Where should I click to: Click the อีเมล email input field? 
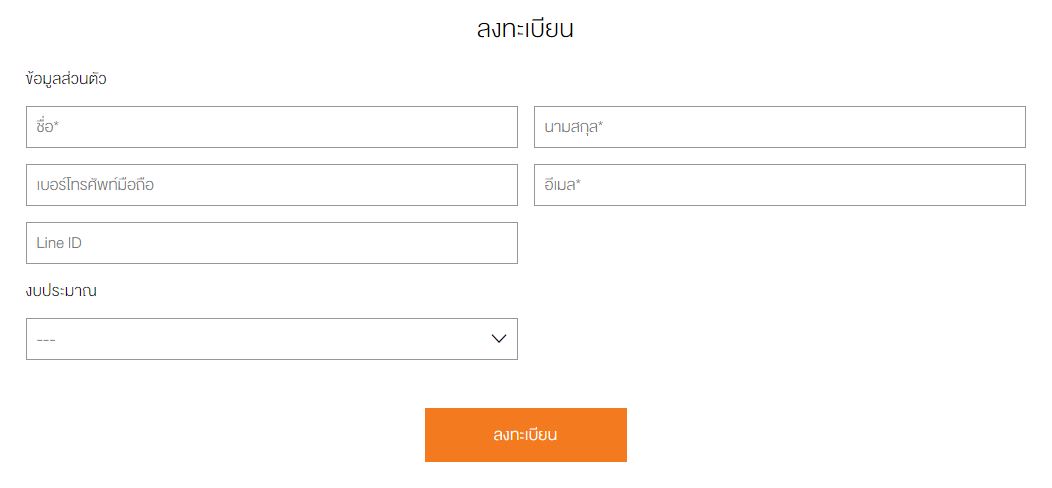(x=779, y=185)
